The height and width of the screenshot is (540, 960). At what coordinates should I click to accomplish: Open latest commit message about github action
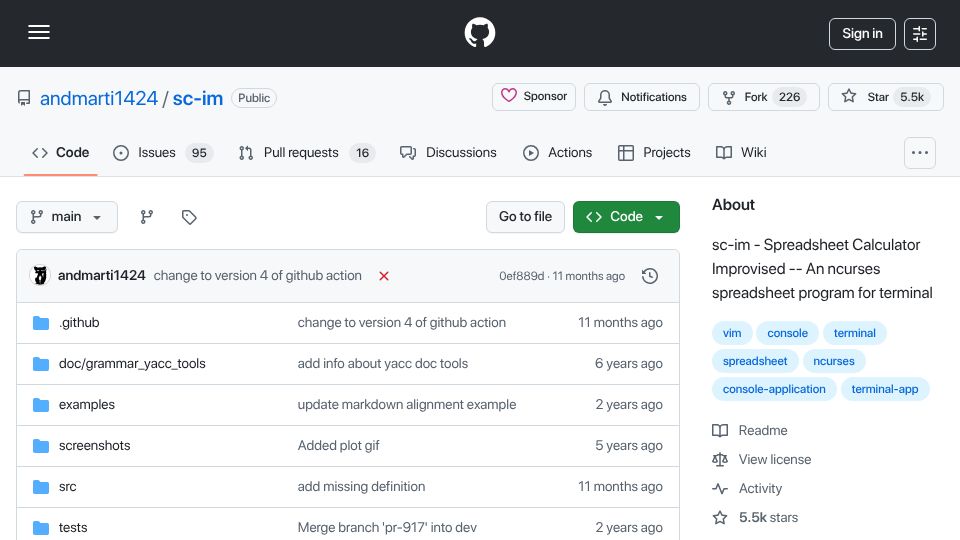click(x=258, y=276)
